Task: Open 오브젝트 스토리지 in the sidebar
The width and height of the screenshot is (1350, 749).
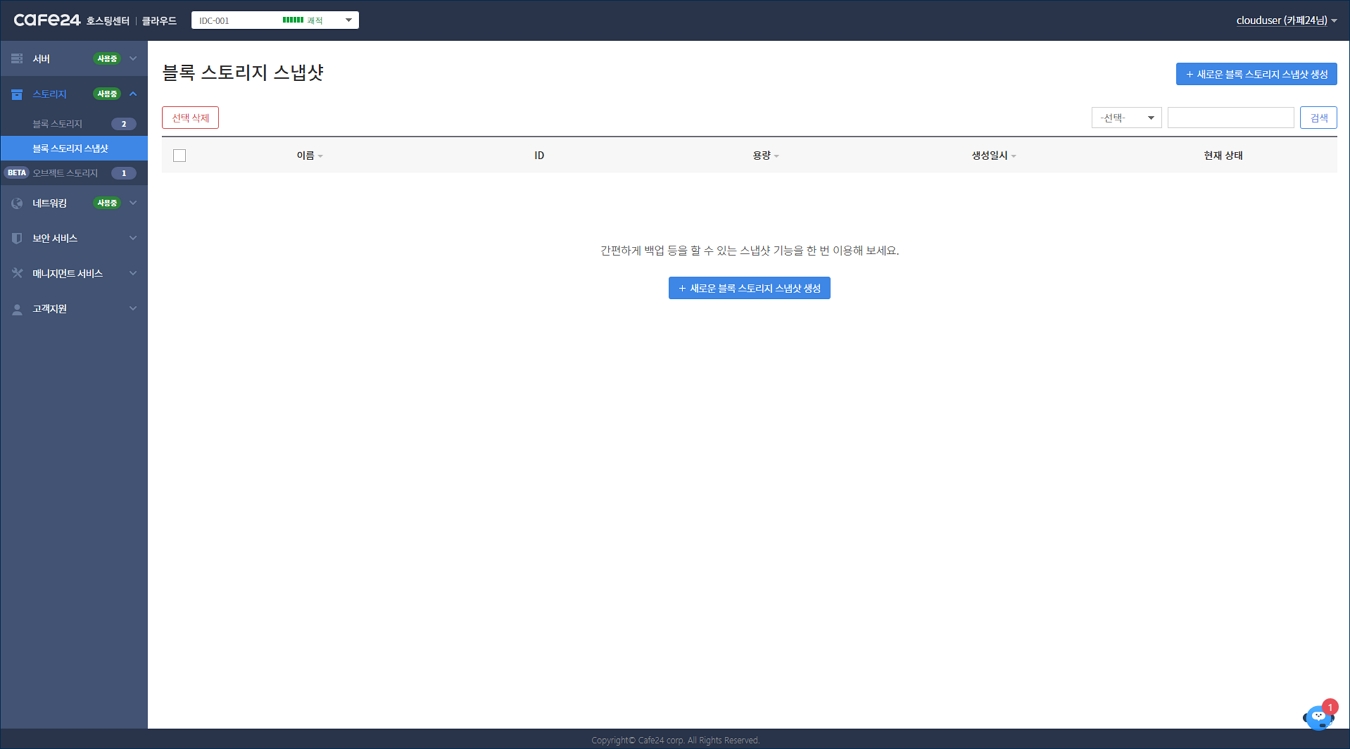Action: tap(65, 173)
